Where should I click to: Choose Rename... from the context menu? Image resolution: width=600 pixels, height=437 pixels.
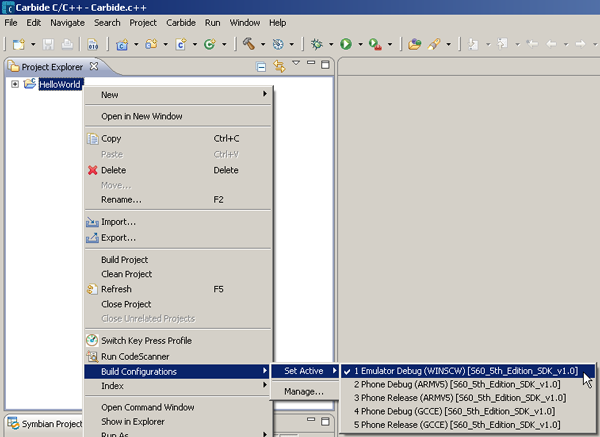pyautogui.click(x=178, y=200)
